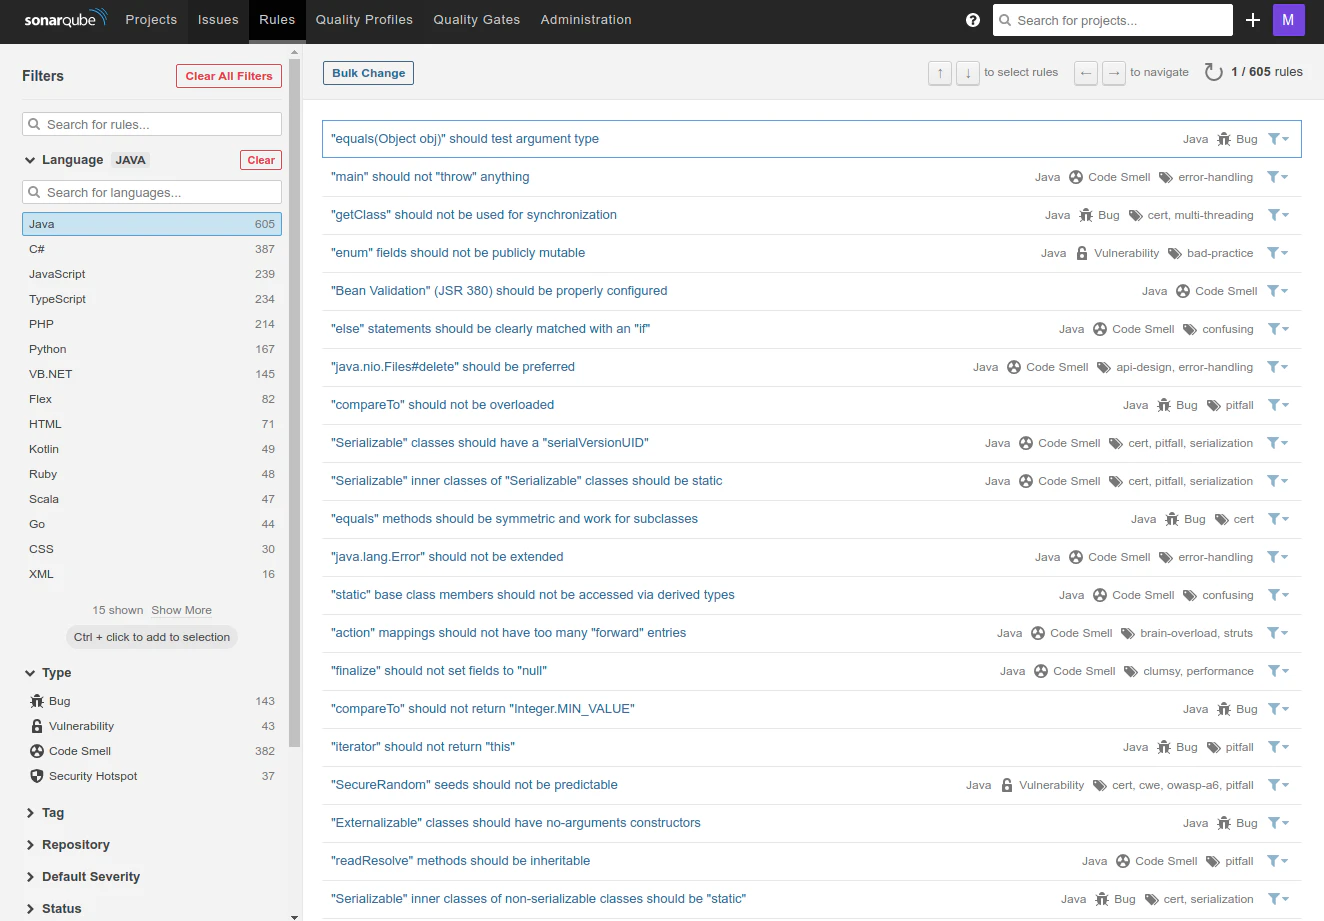
Task: Click Show More languages link
Action: tap(181, 610)
